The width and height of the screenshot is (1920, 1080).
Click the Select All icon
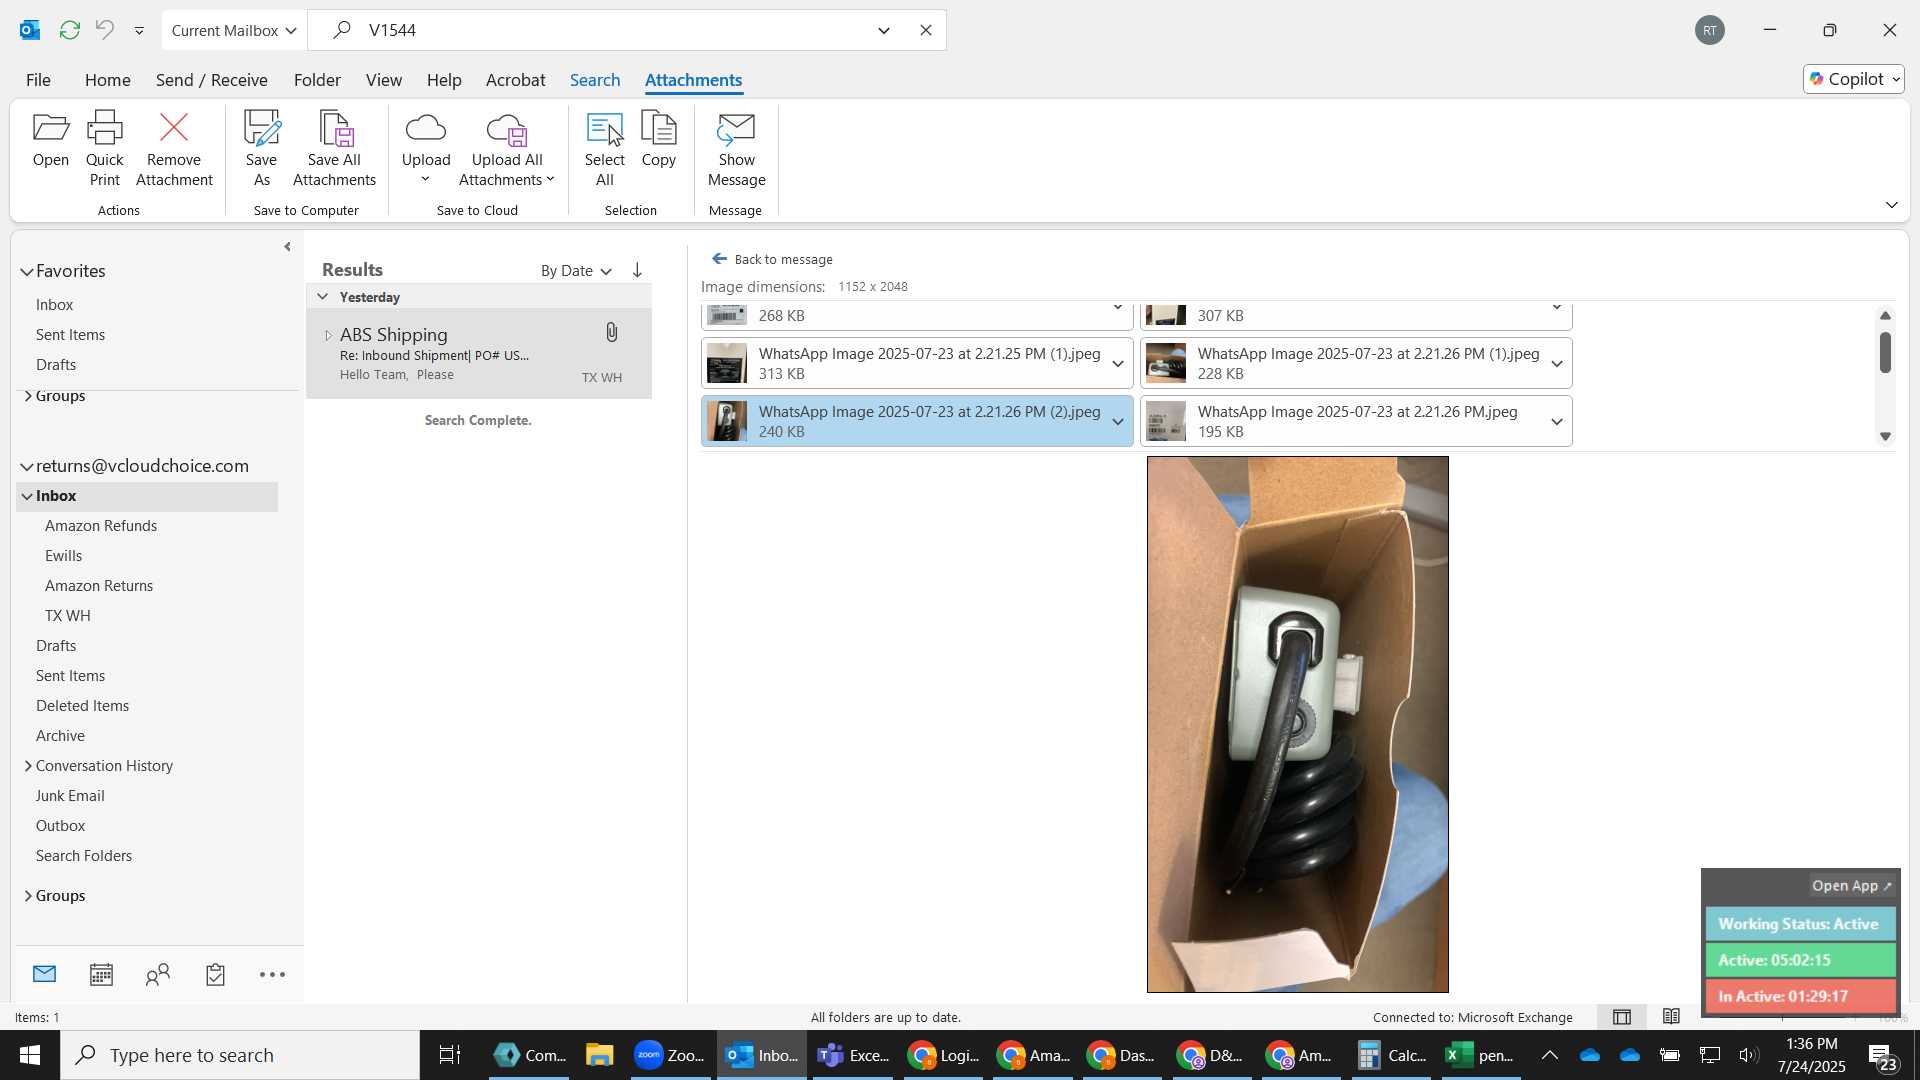pyautogui.click(x=604, y=150)
